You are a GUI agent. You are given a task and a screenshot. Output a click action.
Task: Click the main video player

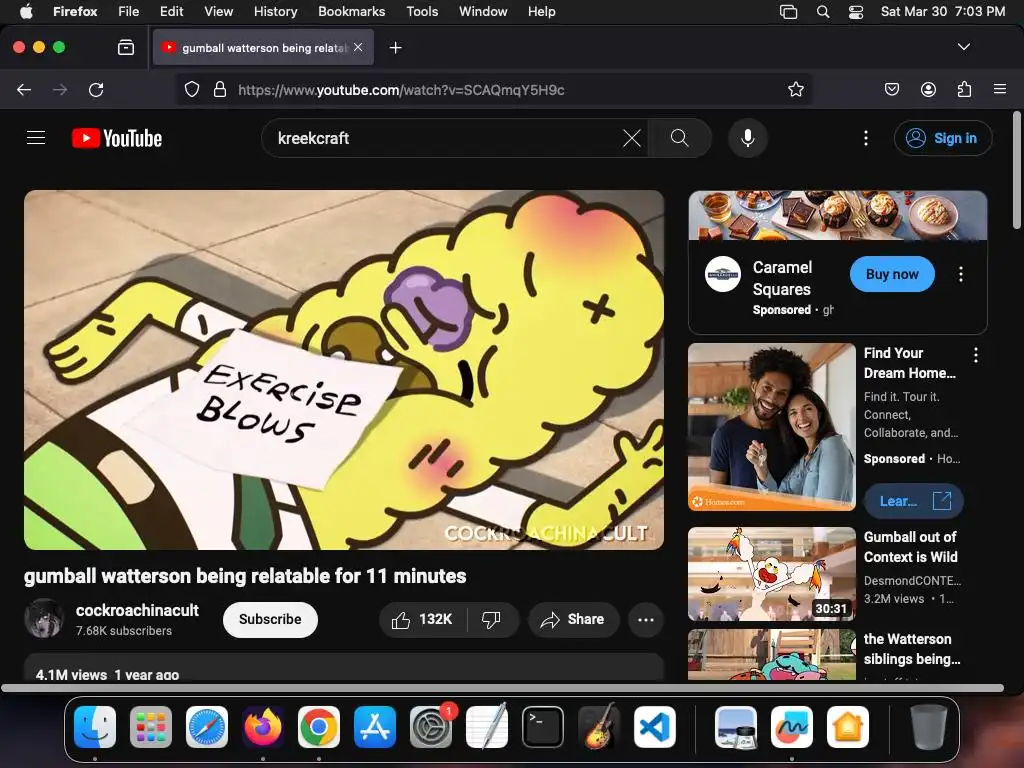[x=344, y=370]
